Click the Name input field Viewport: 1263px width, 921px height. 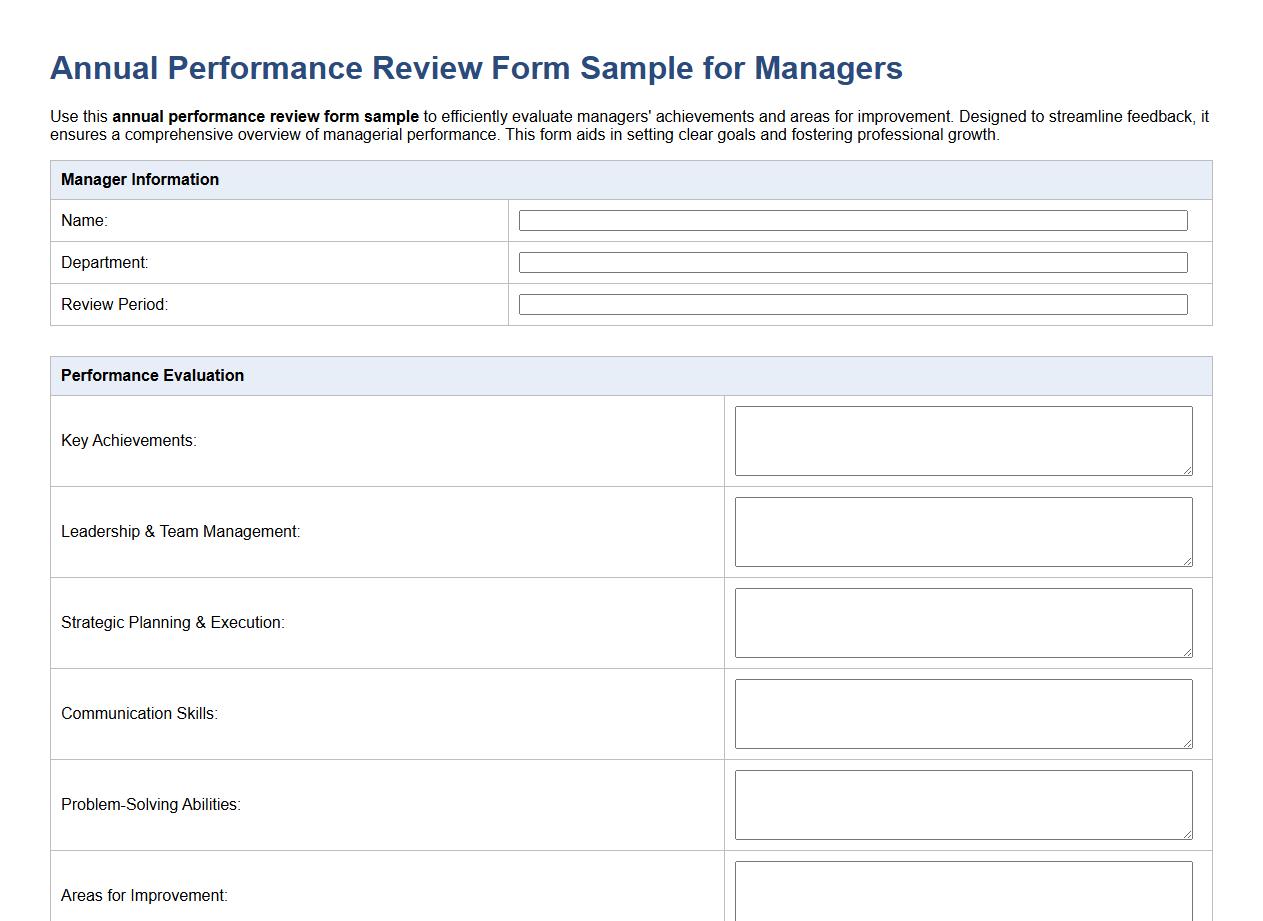pyautogui.click(x=852, y=220)
